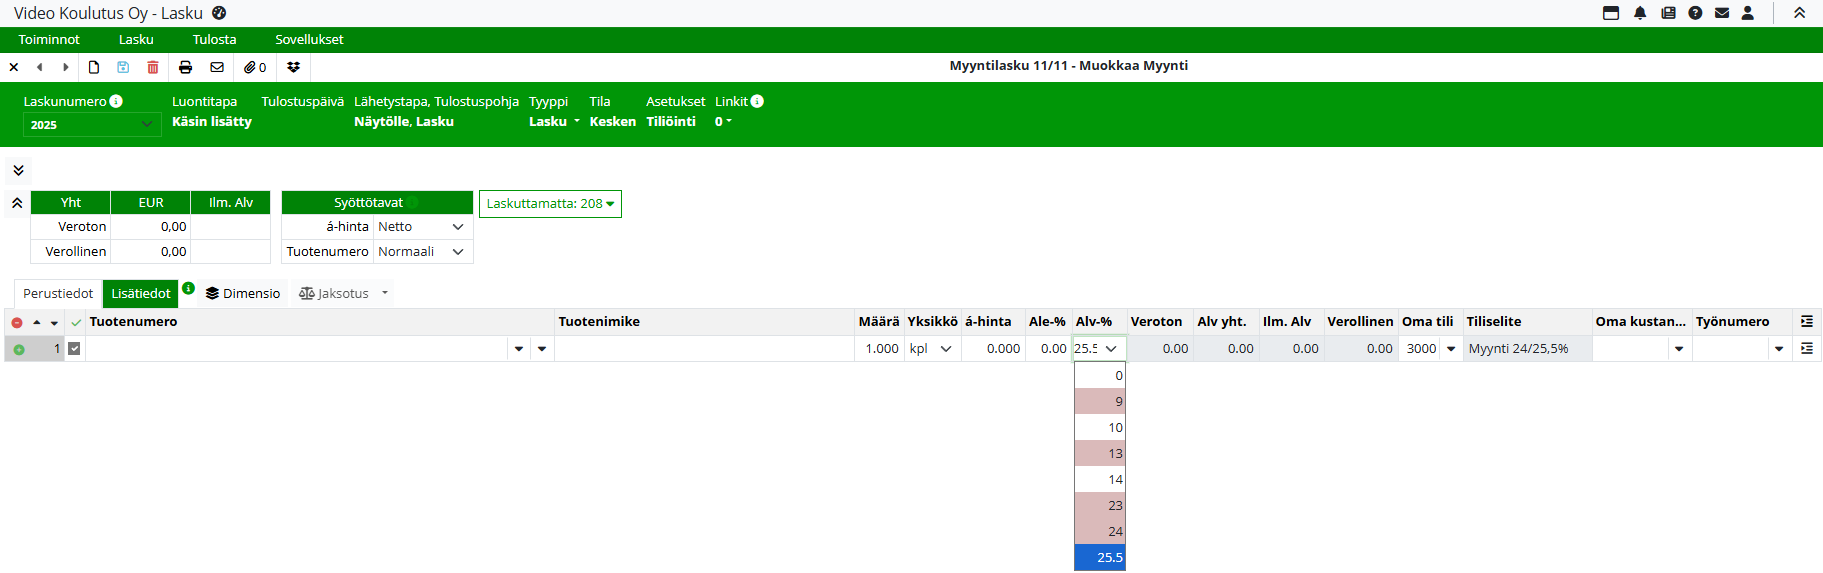Image resolution: width=1823 pixels, height=573 pixels.
Task: Expand the Laskuttamatta: 208 dropdown
Action: point(550,204)
